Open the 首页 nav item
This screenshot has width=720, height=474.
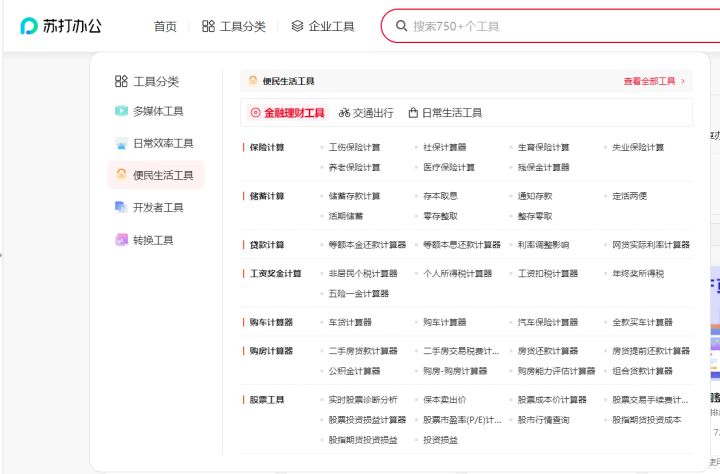165,27
